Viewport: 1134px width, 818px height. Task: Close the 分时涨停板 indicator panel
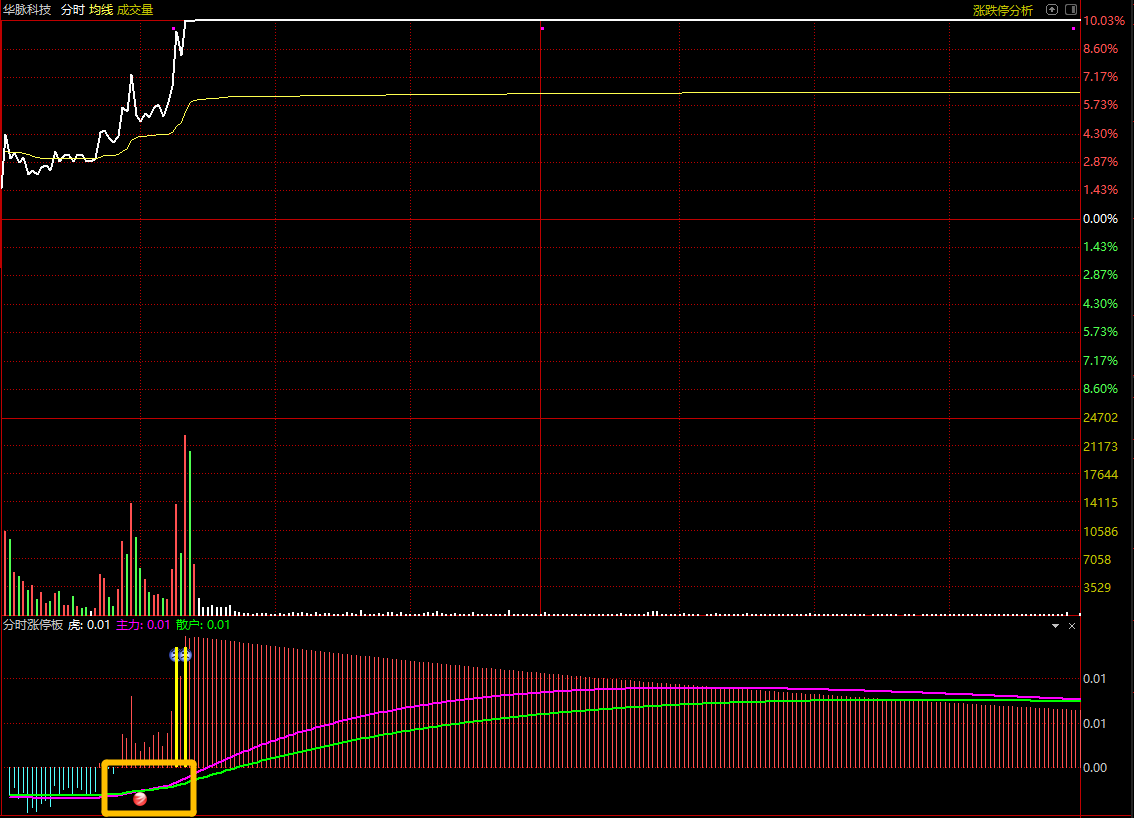click(x=1072, y=626)
